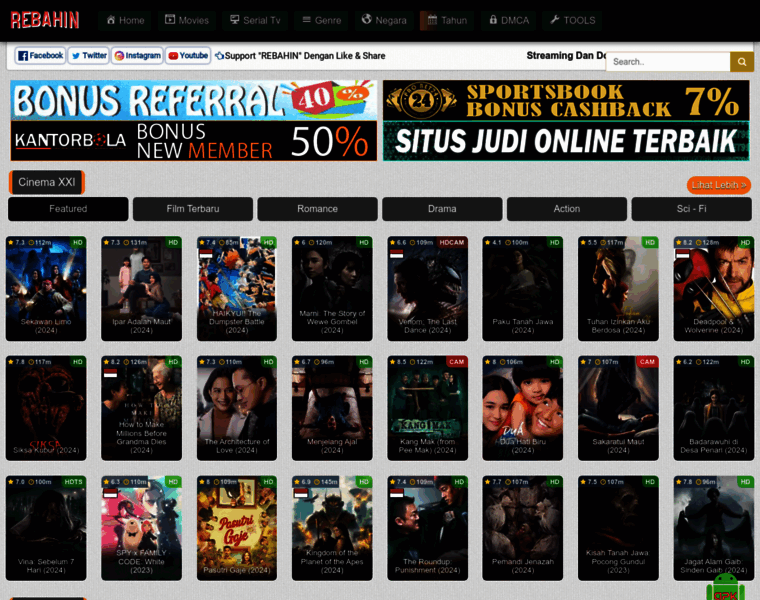Open SPY x FAMILY CODE: White poster
Viewport: 760px width, 600px height.
pyautogui.click(x=142, y=528)
